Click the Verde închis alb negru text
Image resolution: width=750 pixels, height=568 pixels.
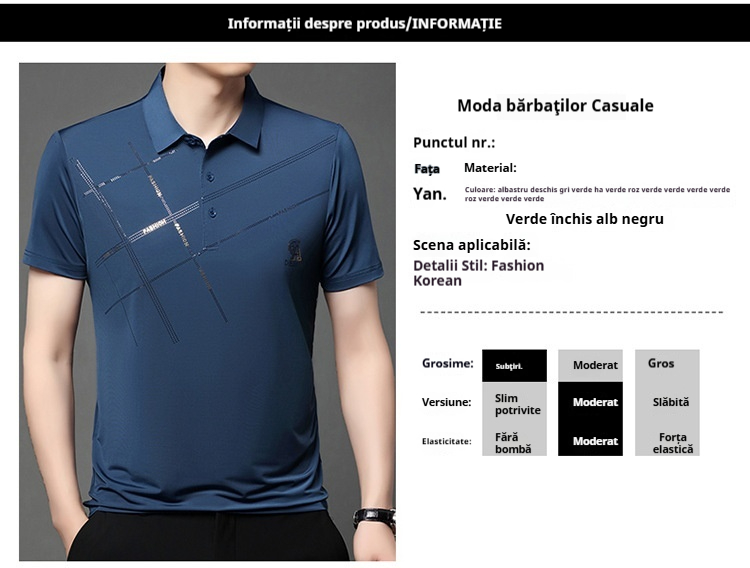585,219
